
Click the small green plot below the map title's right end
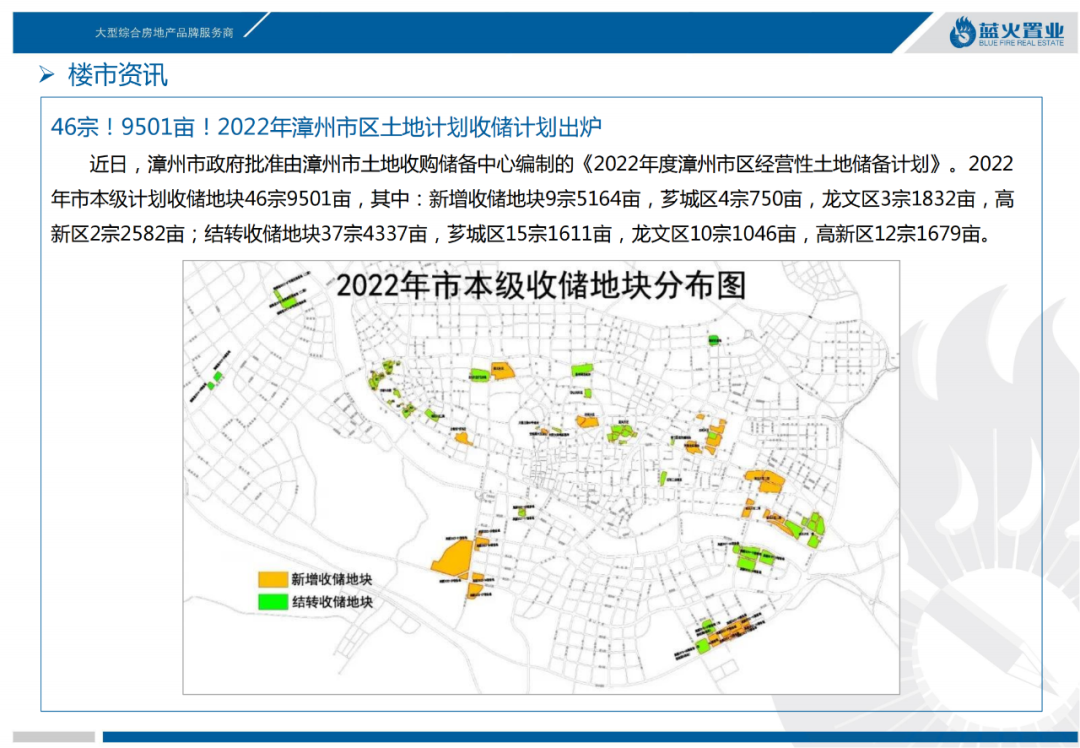tap(713, 340)
